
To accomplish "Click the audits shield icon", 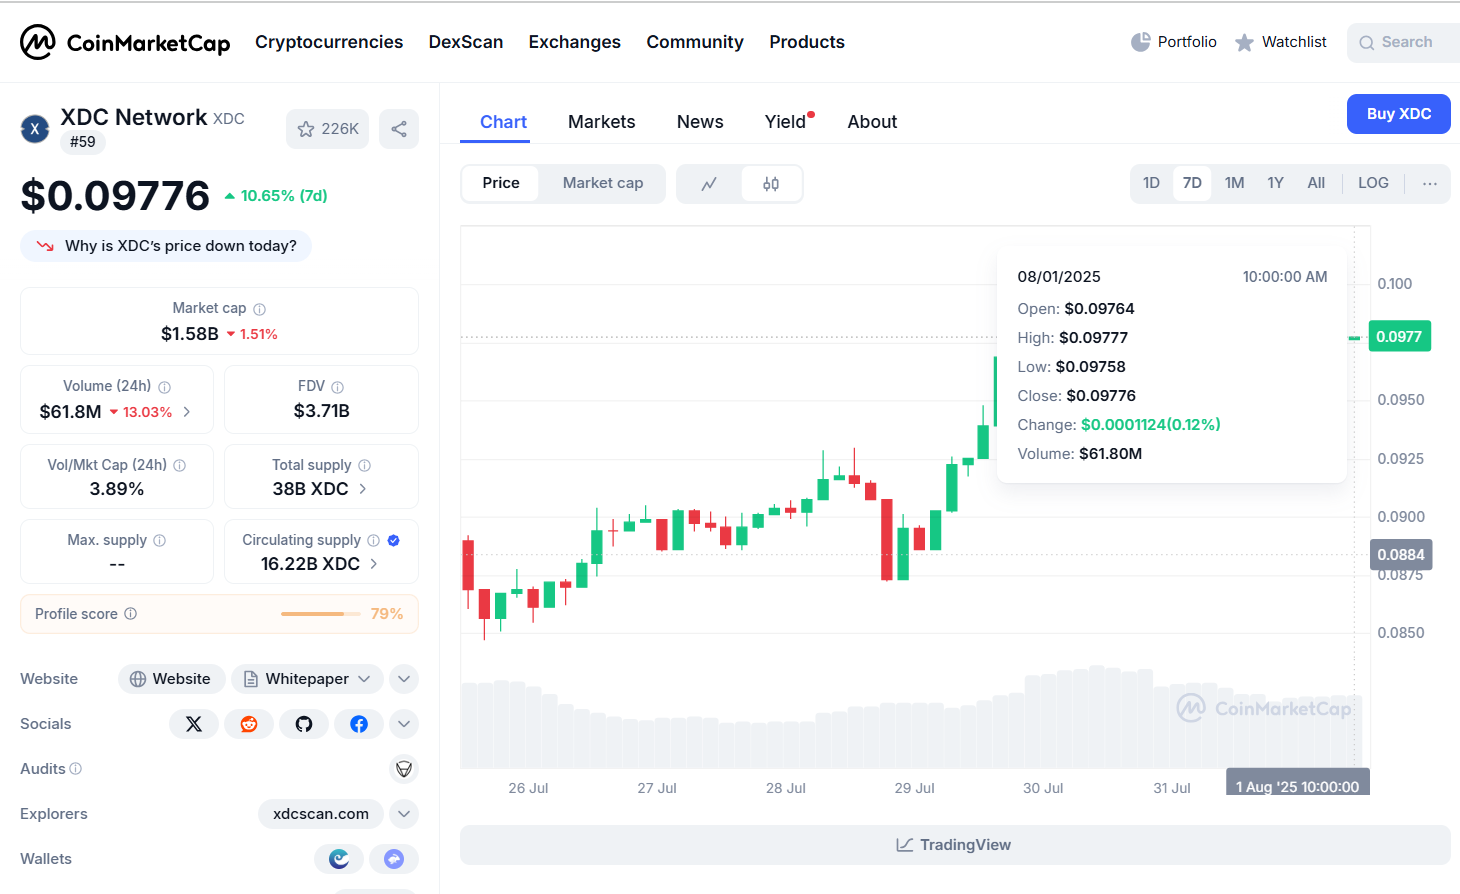I will click(x=404, y=769).
